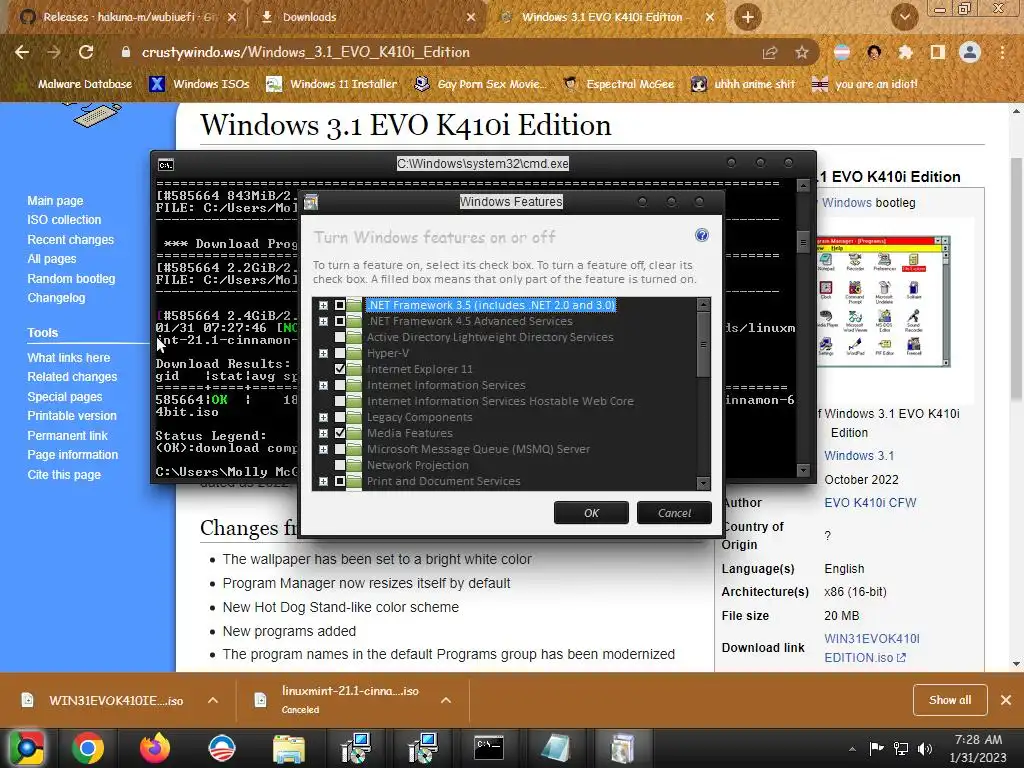The width and height of the screenshot is (1024, 768).
Task: Uncheck Internet Explorer 11 checkbox
Action: click(340, 369)
